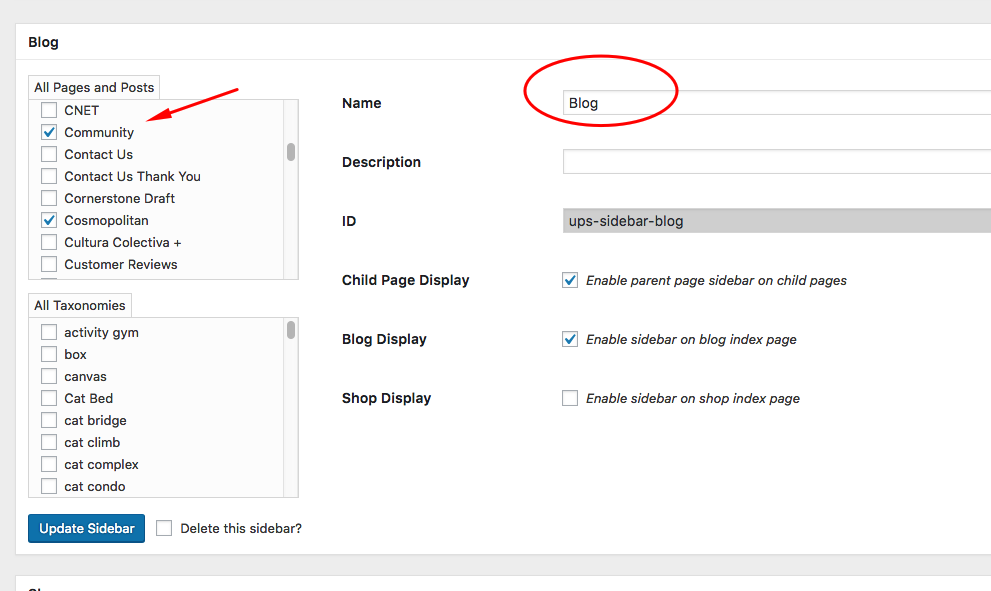Click the pages and posts list scrollbar
Viewport: 991px width, 591px height.
291,152
